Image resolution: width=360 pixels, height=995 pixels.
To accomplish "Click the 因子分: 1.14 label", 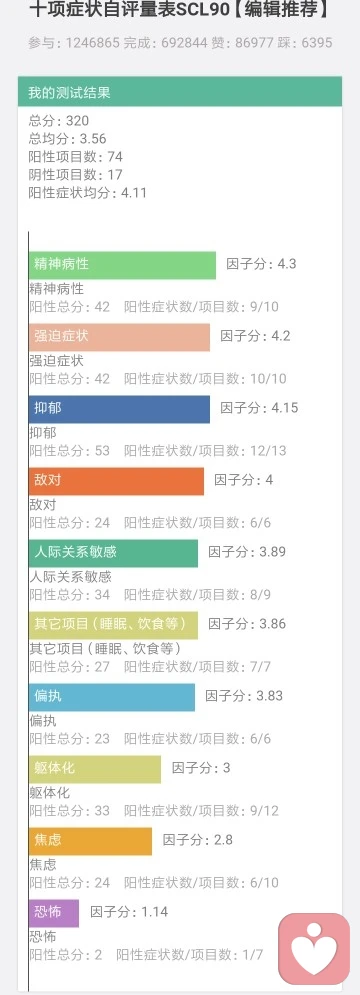I will point(129,912).
